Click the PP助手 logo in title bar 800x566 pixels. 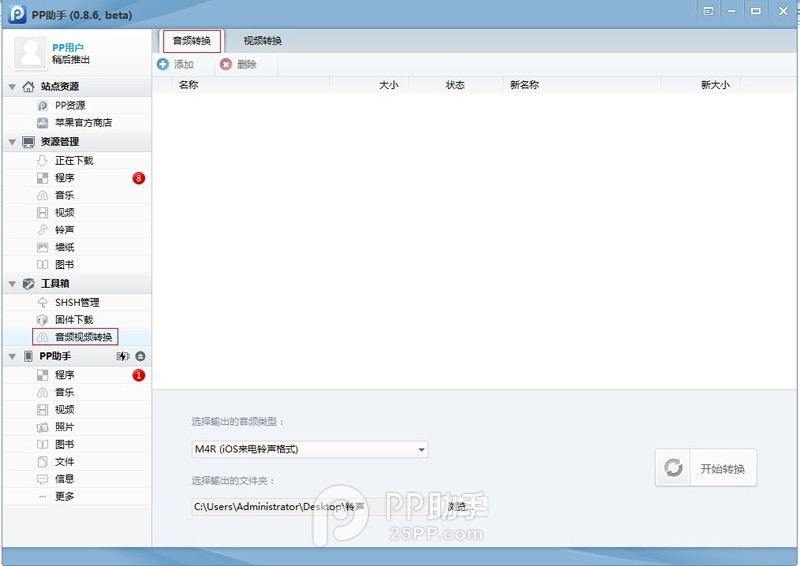17,14
